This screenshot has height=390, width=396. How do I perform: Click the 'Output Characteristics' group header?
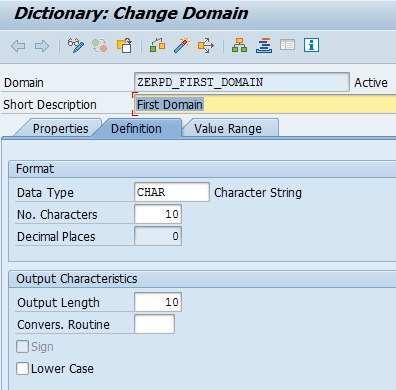coord(77,279)
